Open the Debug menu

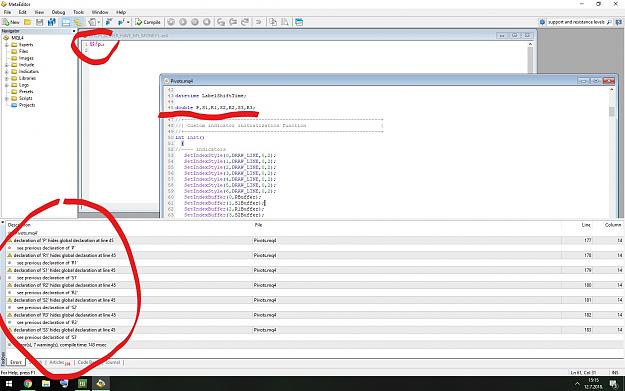click(x=58, y=12)
